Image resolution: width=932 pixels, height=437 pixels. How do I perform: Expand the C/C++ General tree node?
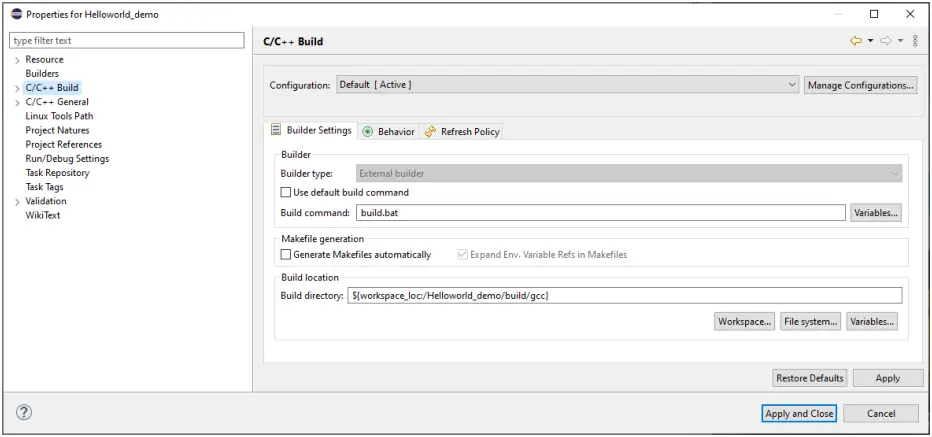tap(17, 103)
